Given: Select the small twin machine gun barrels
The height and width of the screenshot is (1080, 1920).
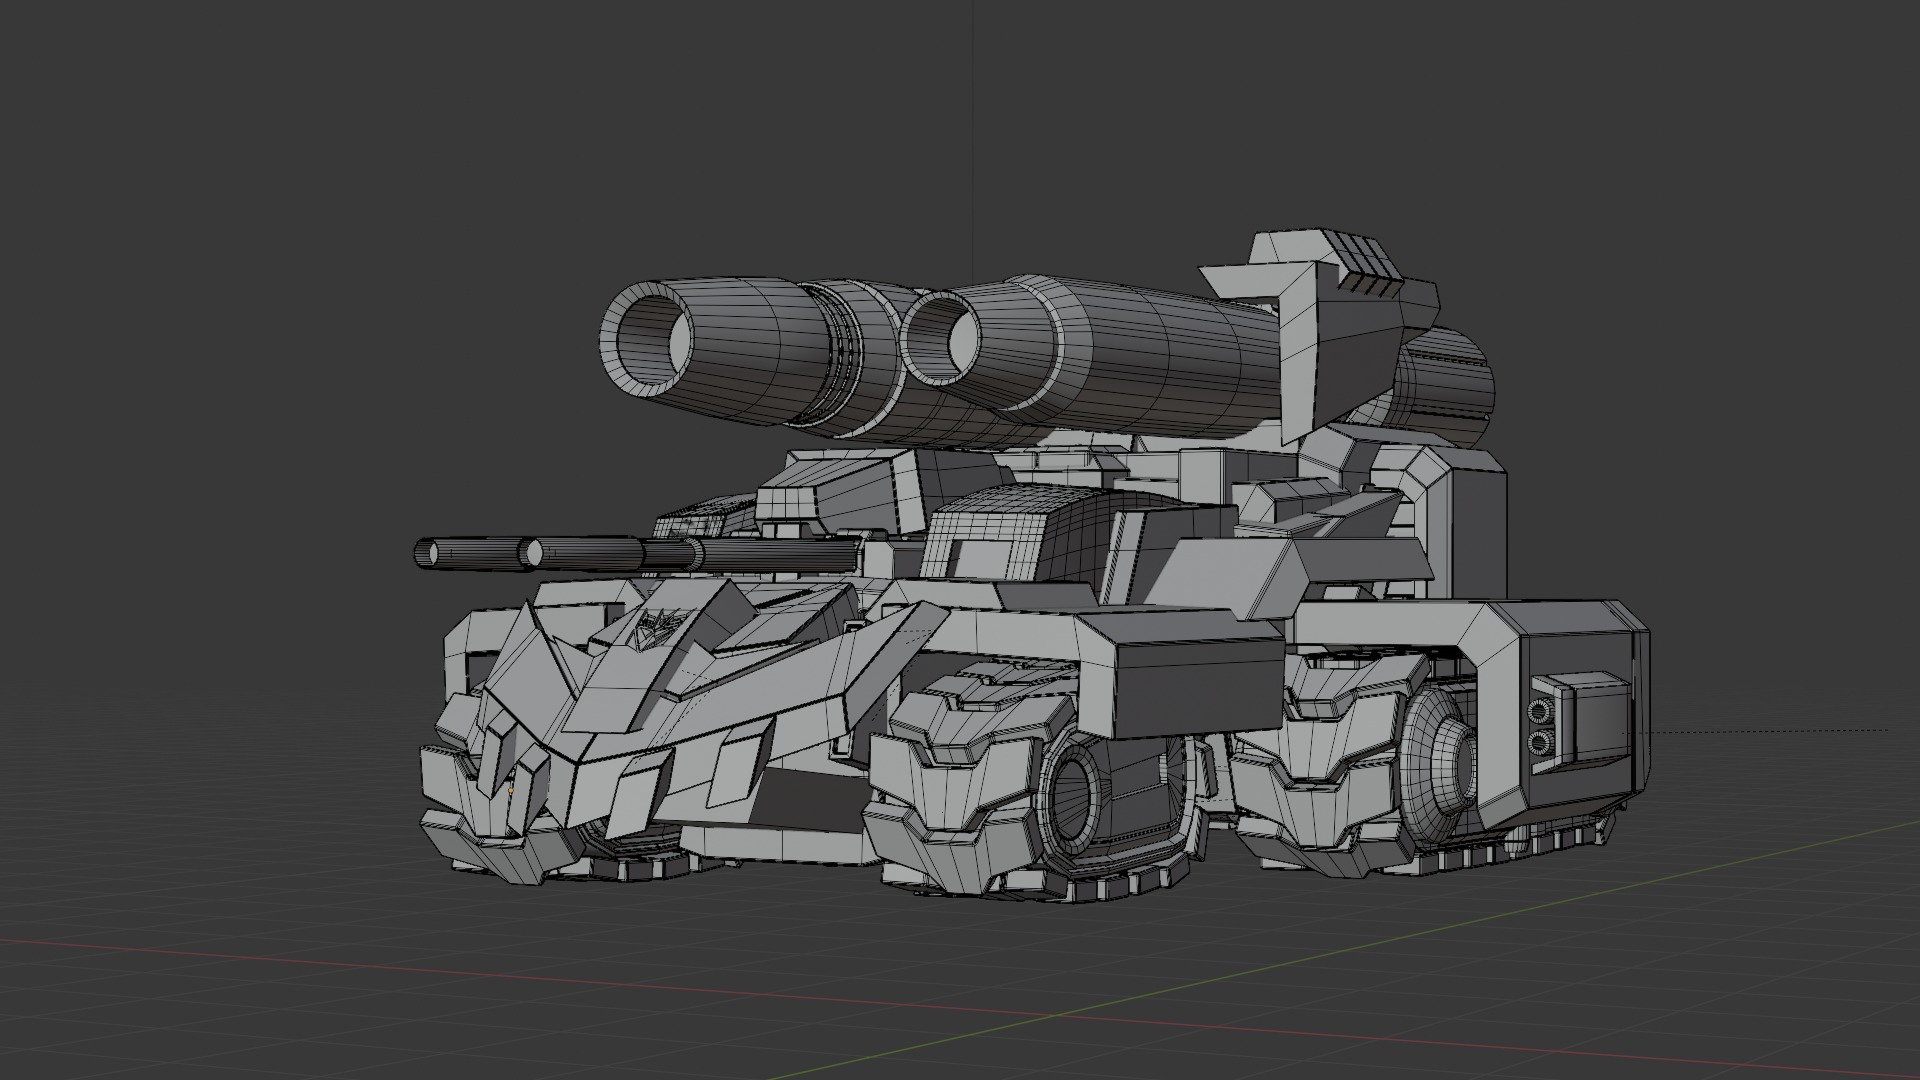Looking at the screenshot, I should click(637, 553).
